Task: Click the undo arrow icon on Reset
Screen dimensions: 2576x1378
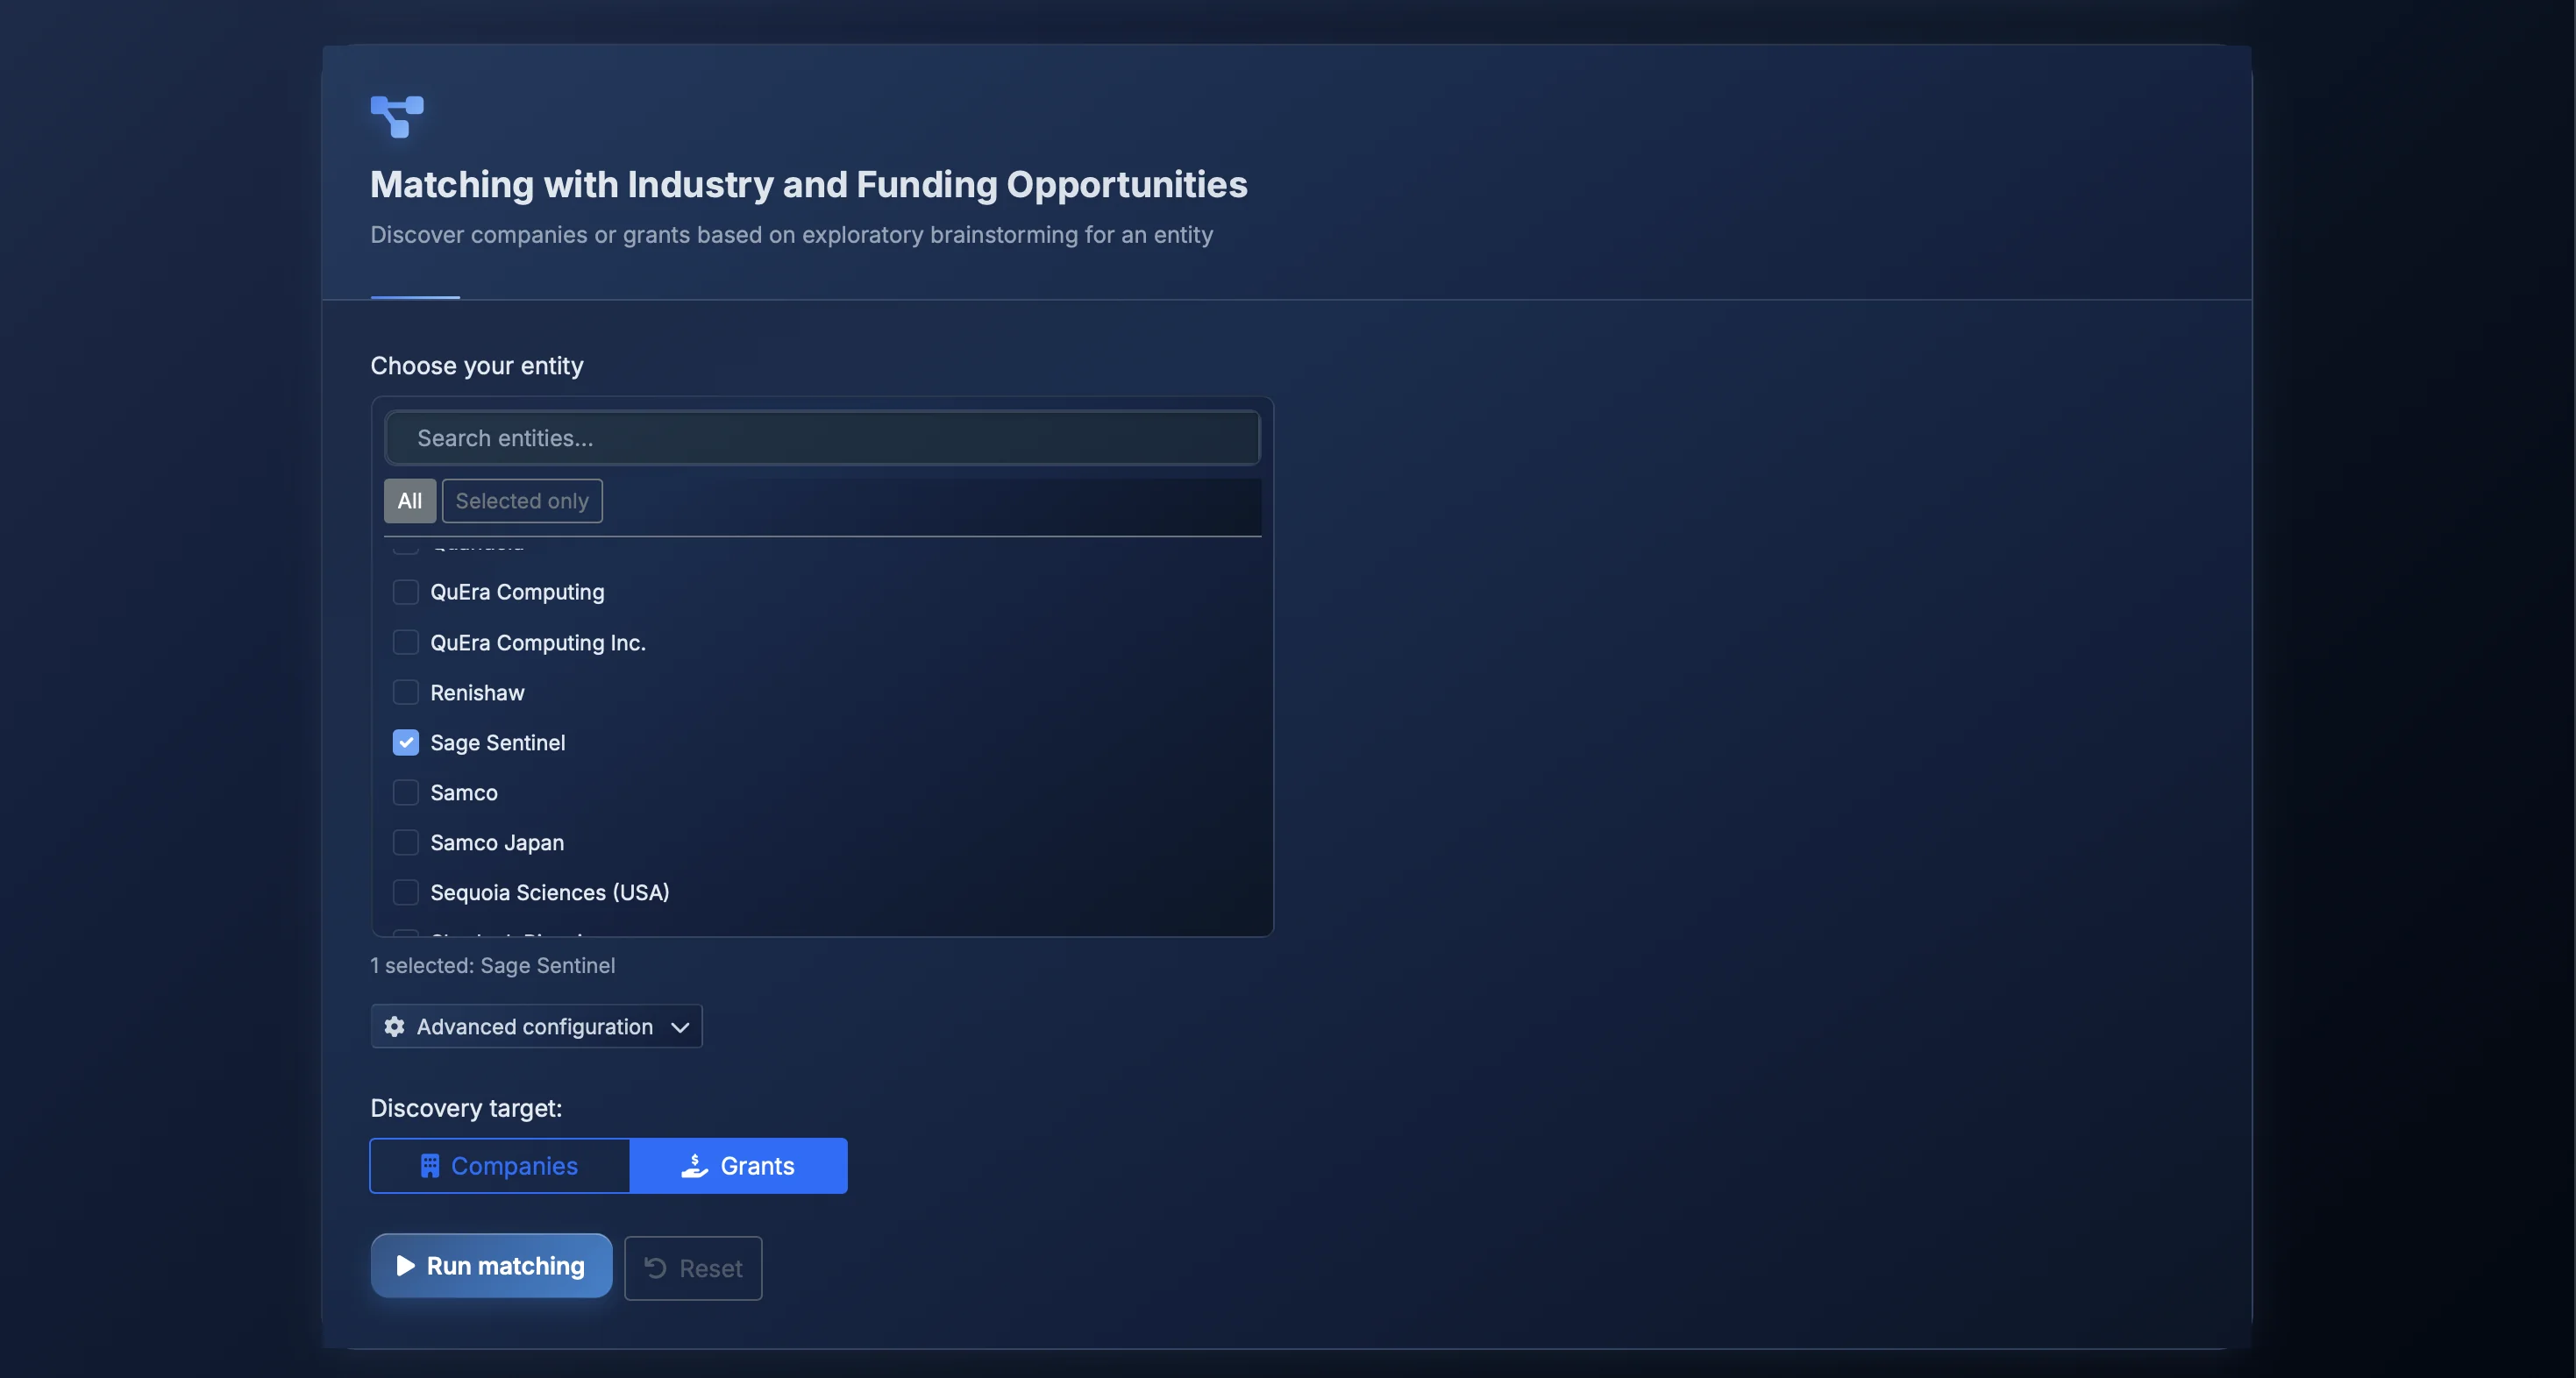Action: tap(656, 1268)
